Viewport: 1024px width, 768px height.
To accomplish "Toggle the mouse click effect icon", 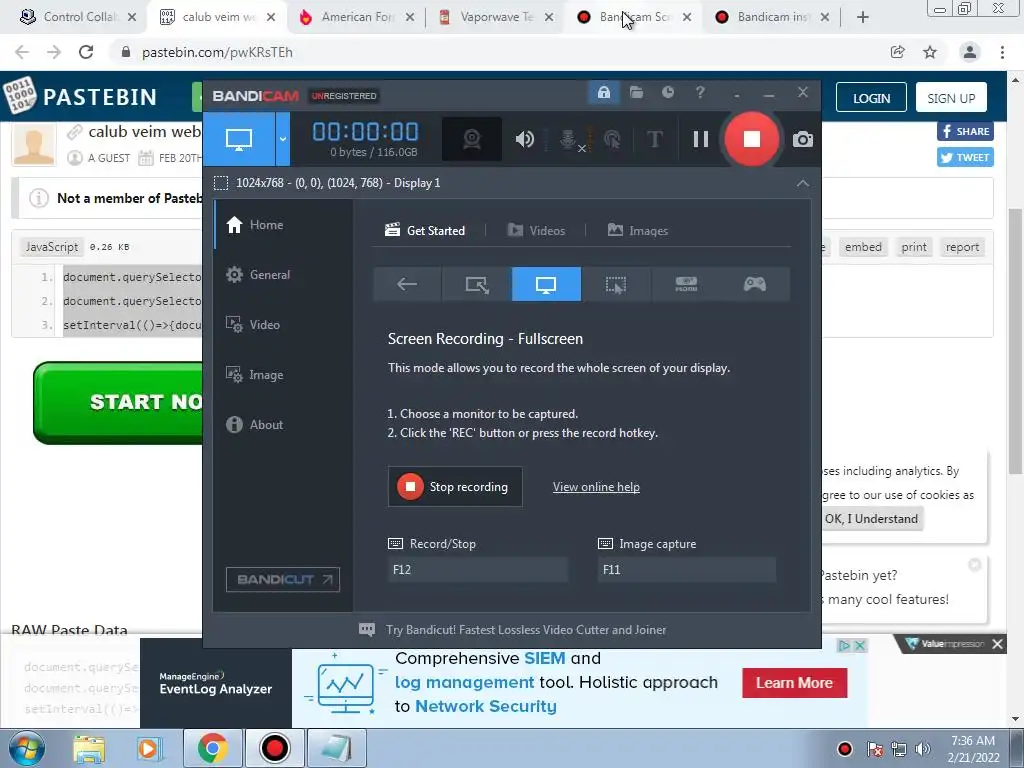I will coord(612,139).
